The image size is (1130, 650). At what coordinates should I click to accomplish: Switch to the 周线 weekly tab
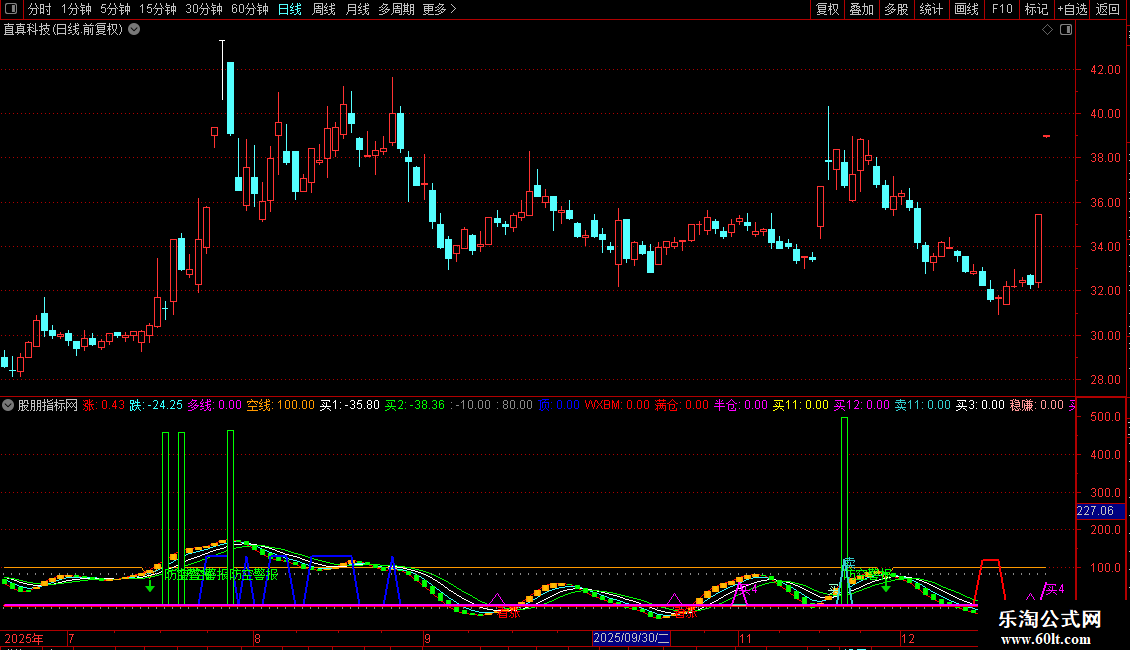(323, 9)
